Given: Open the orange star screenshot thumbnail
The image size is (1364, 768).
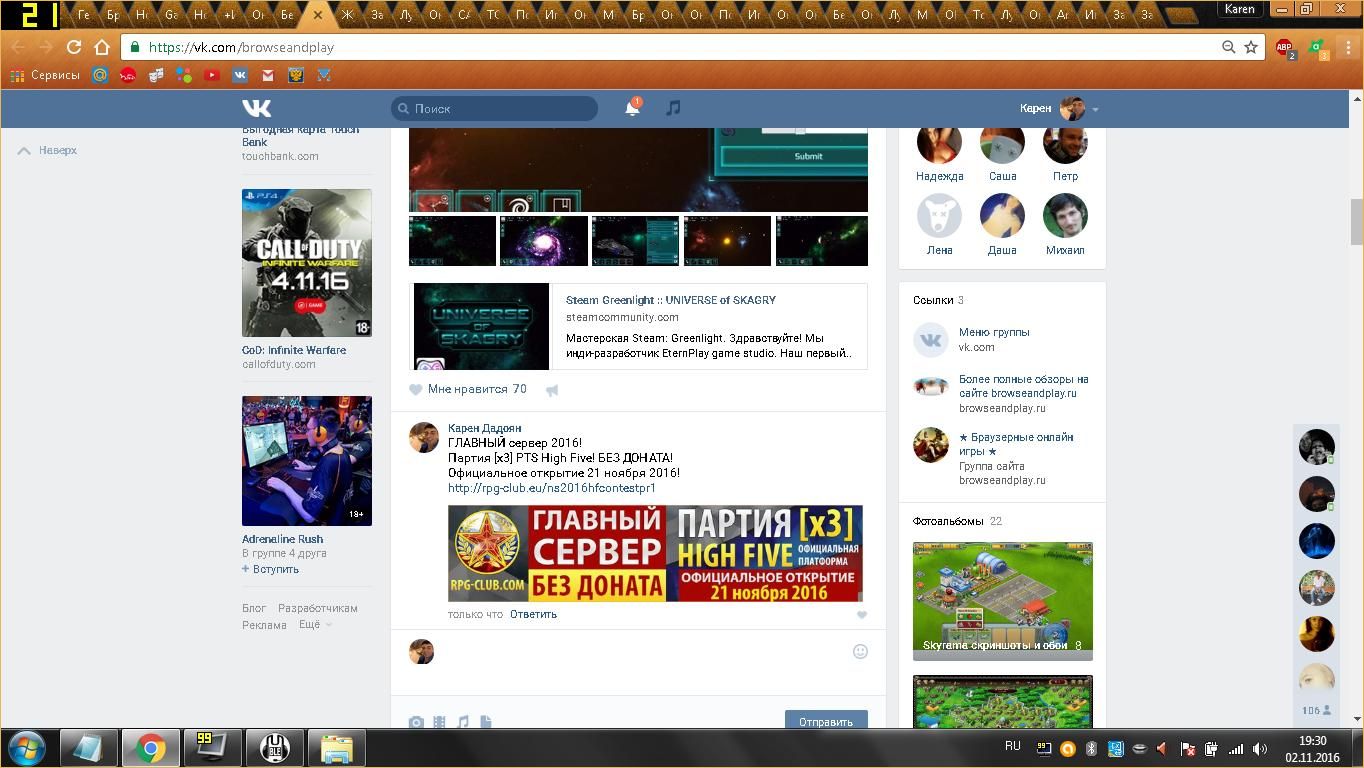Looking at the screenshot, I should [727, 241].
